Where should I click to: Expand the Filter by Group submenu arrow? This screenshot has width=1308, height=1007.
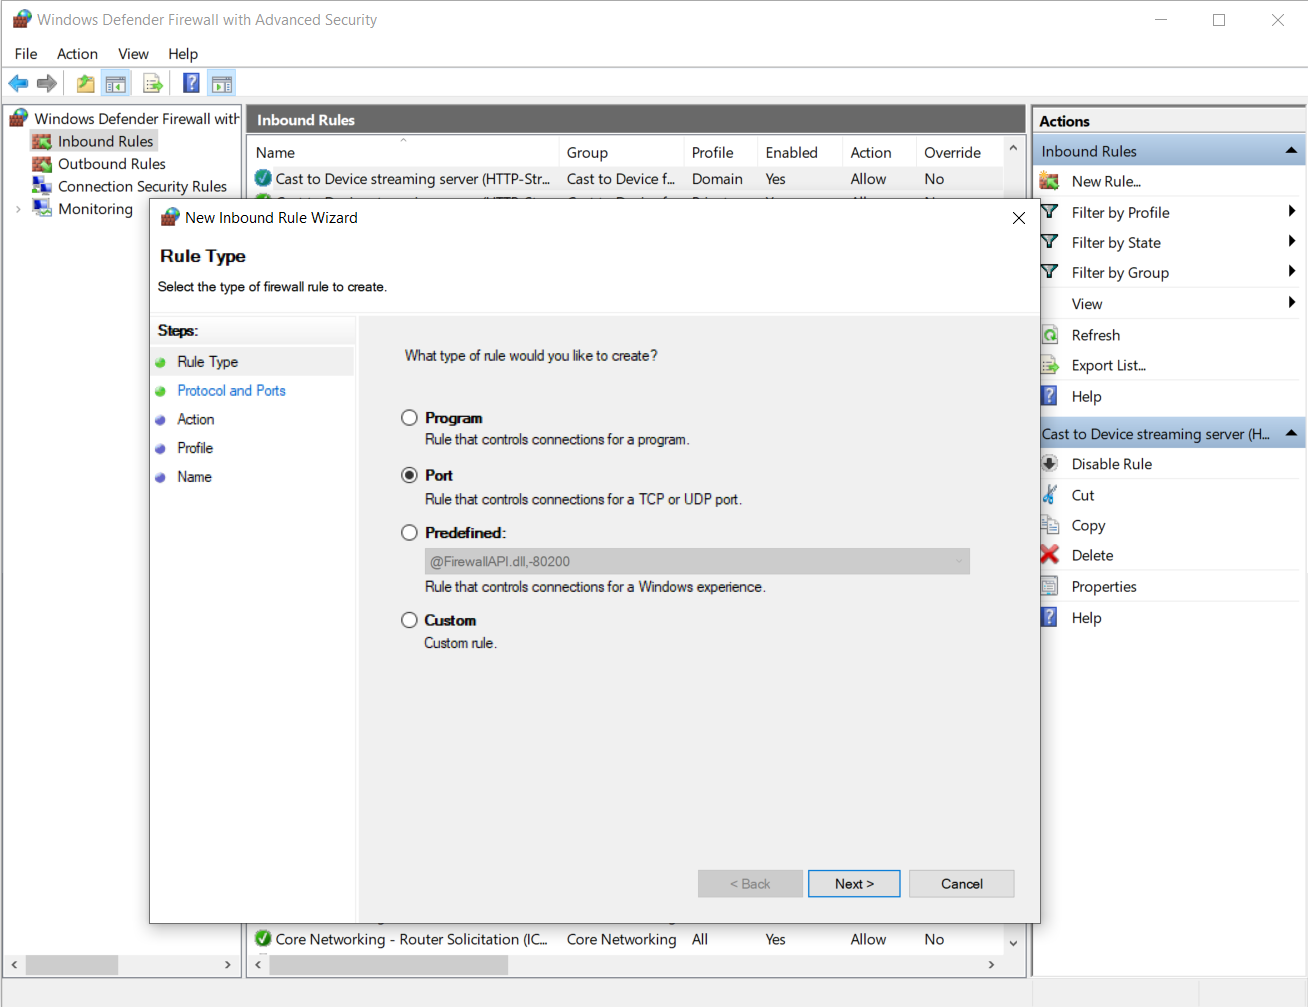click(1291, 271)
